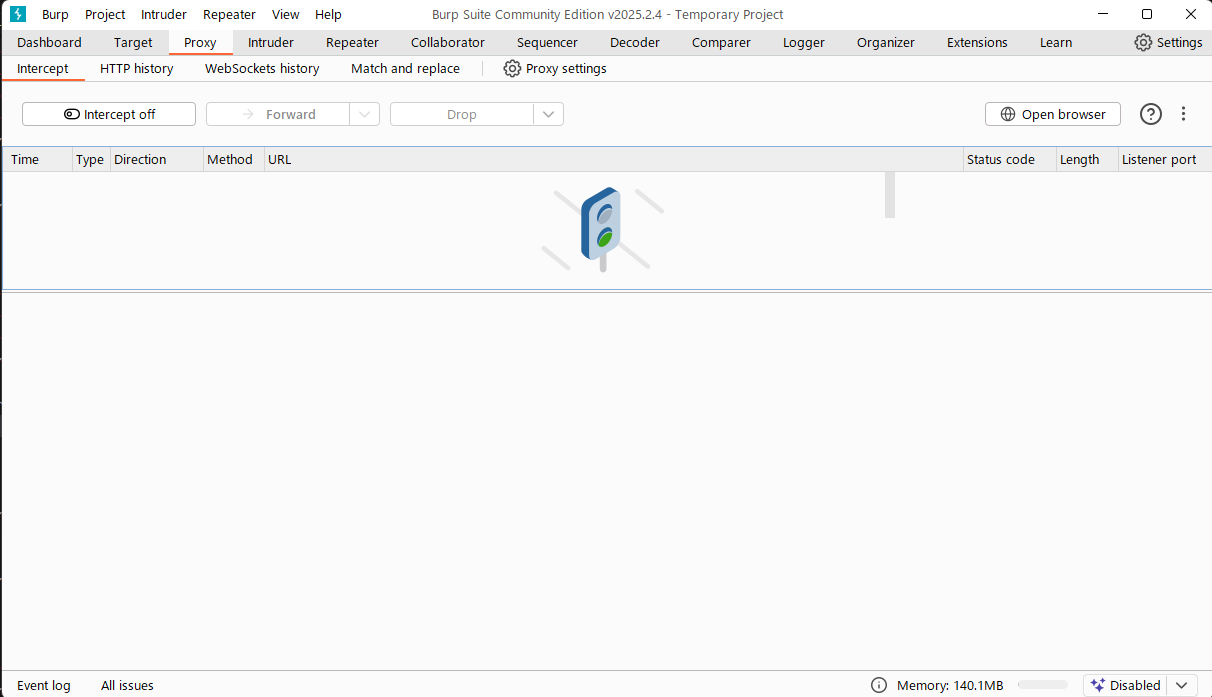Open the help question mark icon
Image resolution: width=1212 pixels, height=697 pixels.
[1151, 114]
